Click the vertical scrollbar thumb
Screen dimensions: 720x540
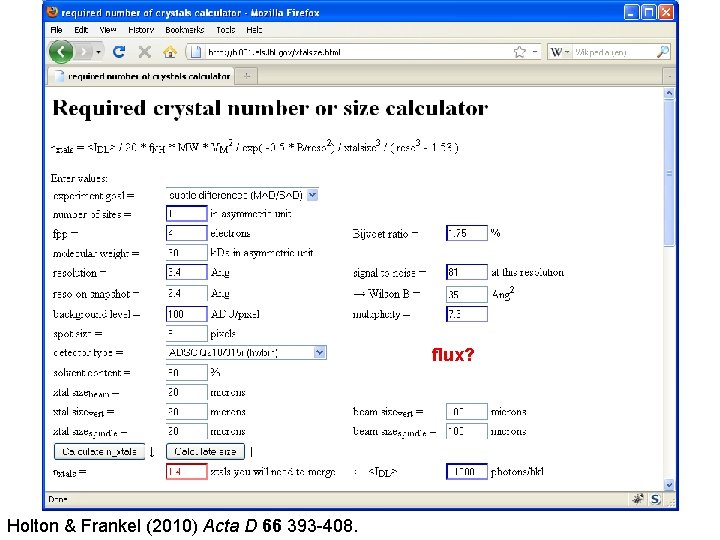[x=669, y=173]
